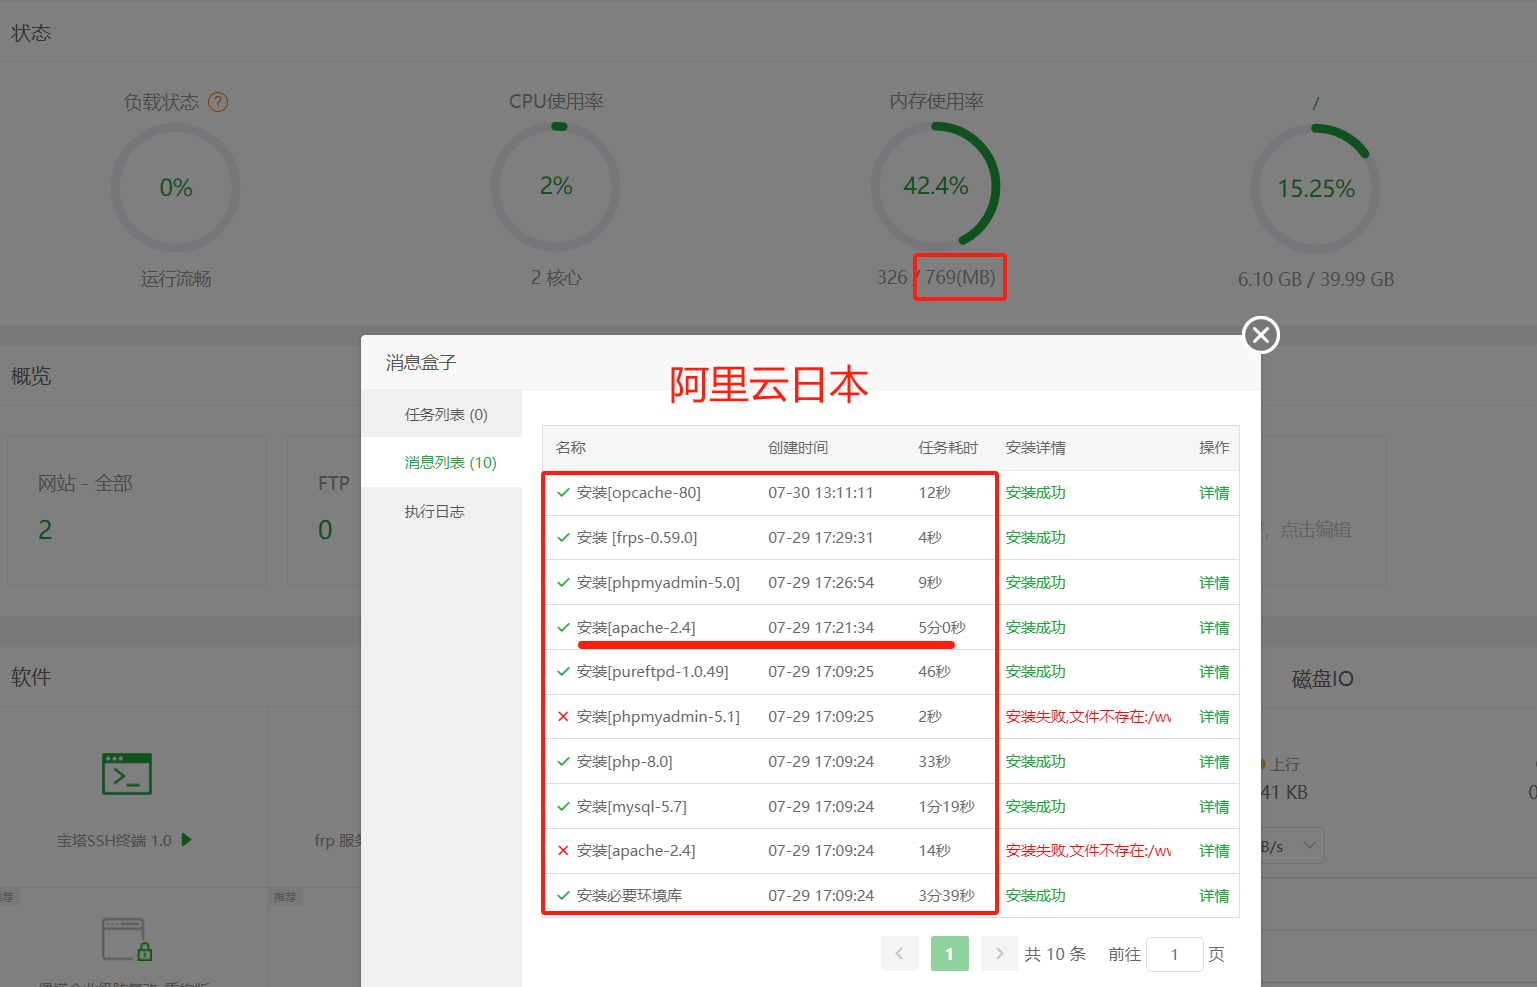Screen dimensions: 1537x987
Task: Click the checkmark icon before 安装必要环境库
Action: pyautogui.click(x=563, y=896)
